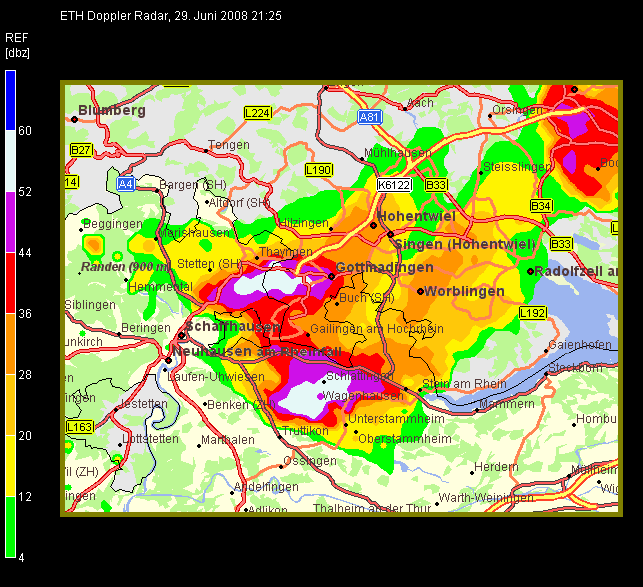Click the Bargen (SH) label
643x587 pixels.
(x=193, y=185)
